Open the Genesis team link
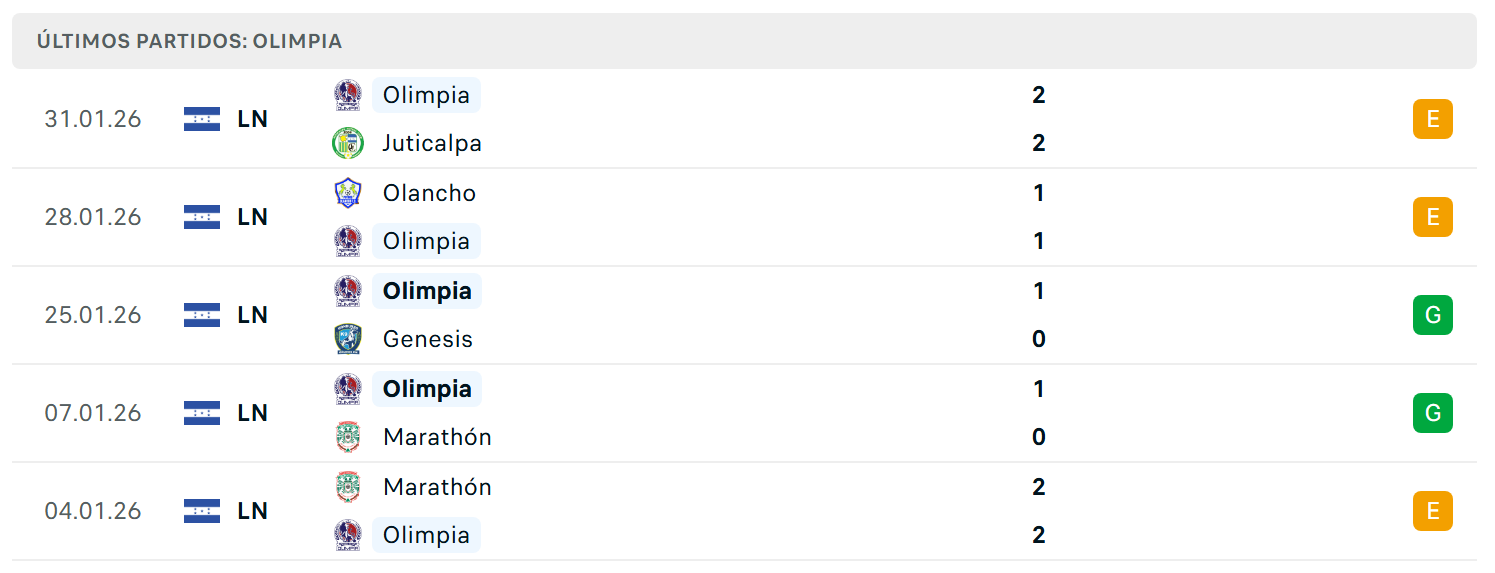The height and width of the screenshot is (573, 1495). coord(428,339)
